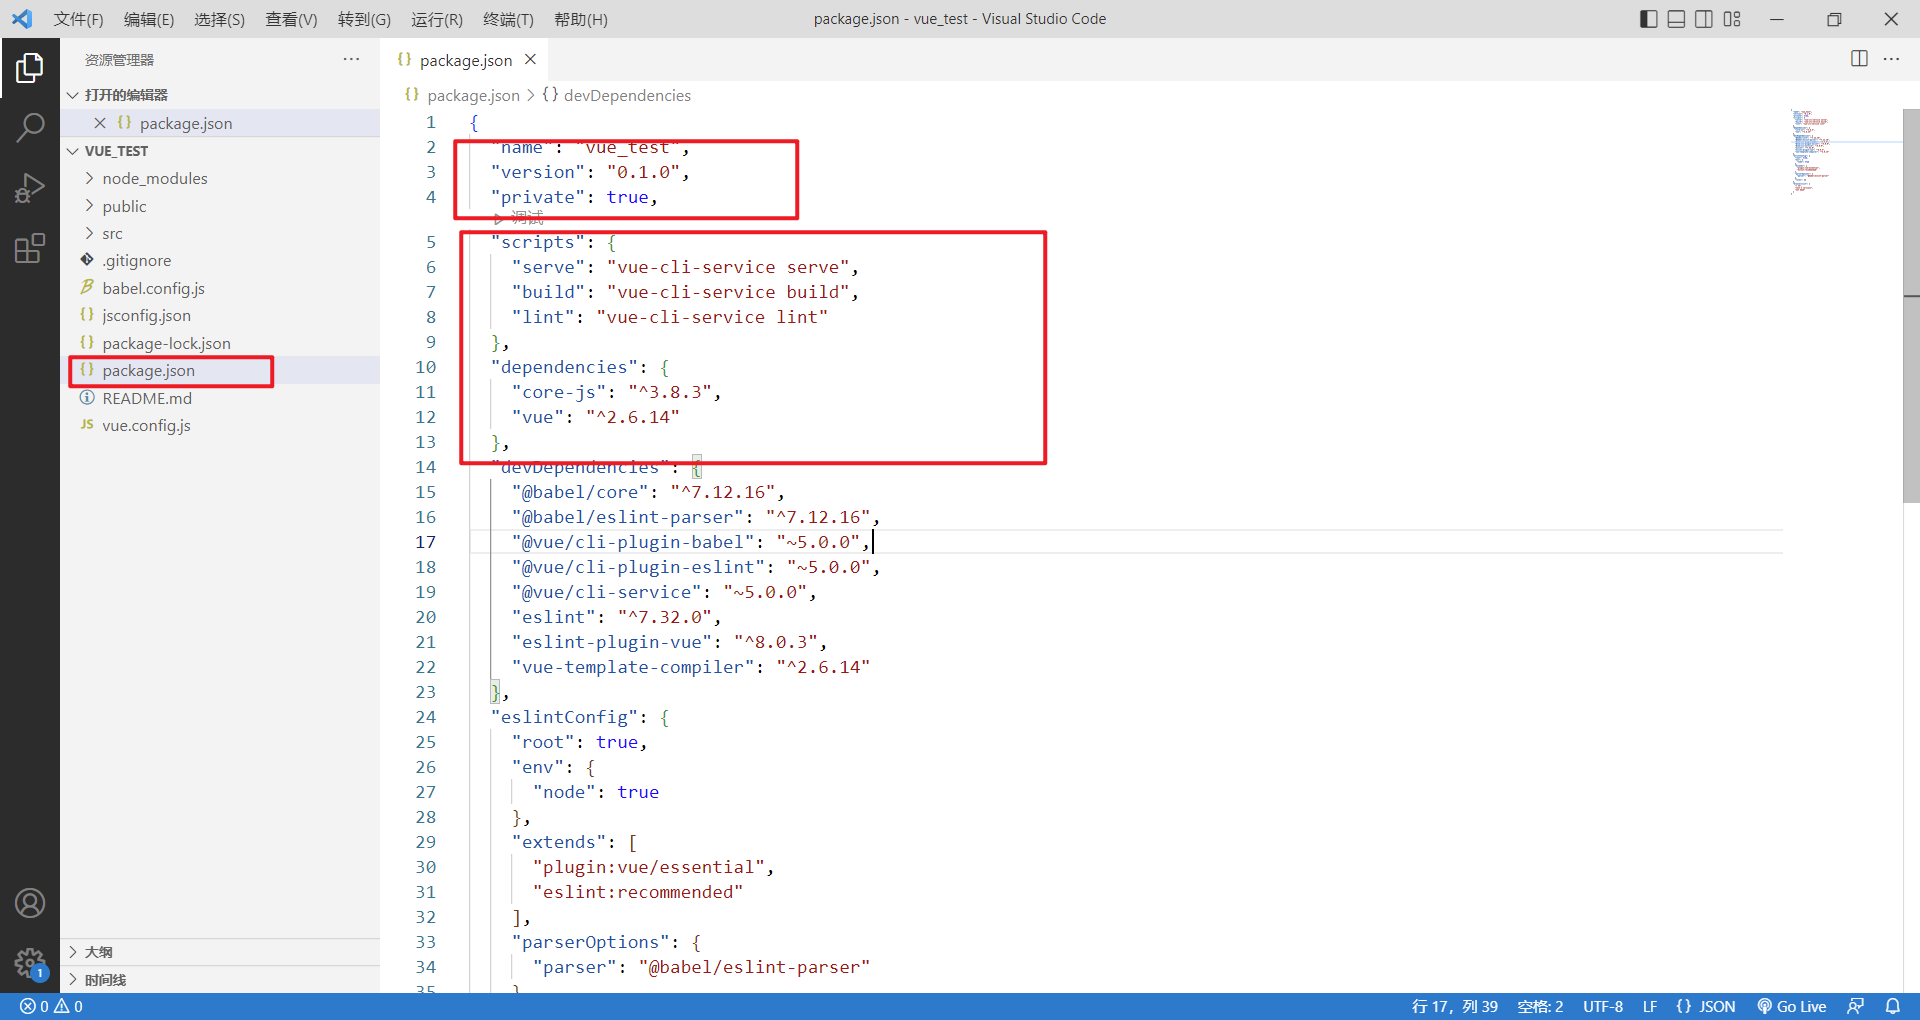Click the feedback icon in status bar
1920x1020 pixels.
coord(1855,1006)
